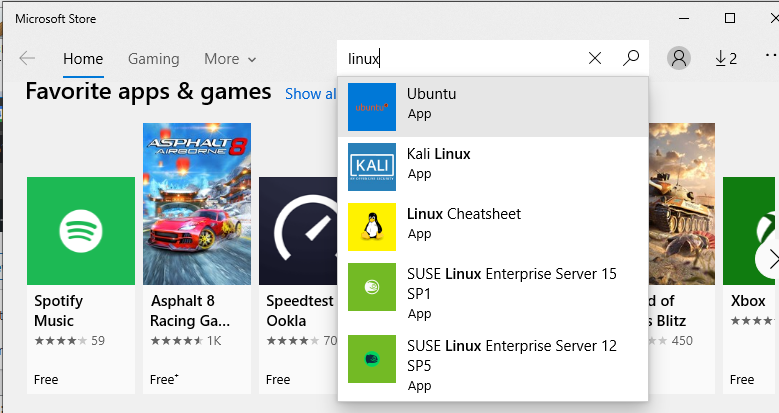The width and height of the screenshot is (779, 413).
Task: Click the Linux Cheatsheet suggestion text
Action: tap(464, 214)
